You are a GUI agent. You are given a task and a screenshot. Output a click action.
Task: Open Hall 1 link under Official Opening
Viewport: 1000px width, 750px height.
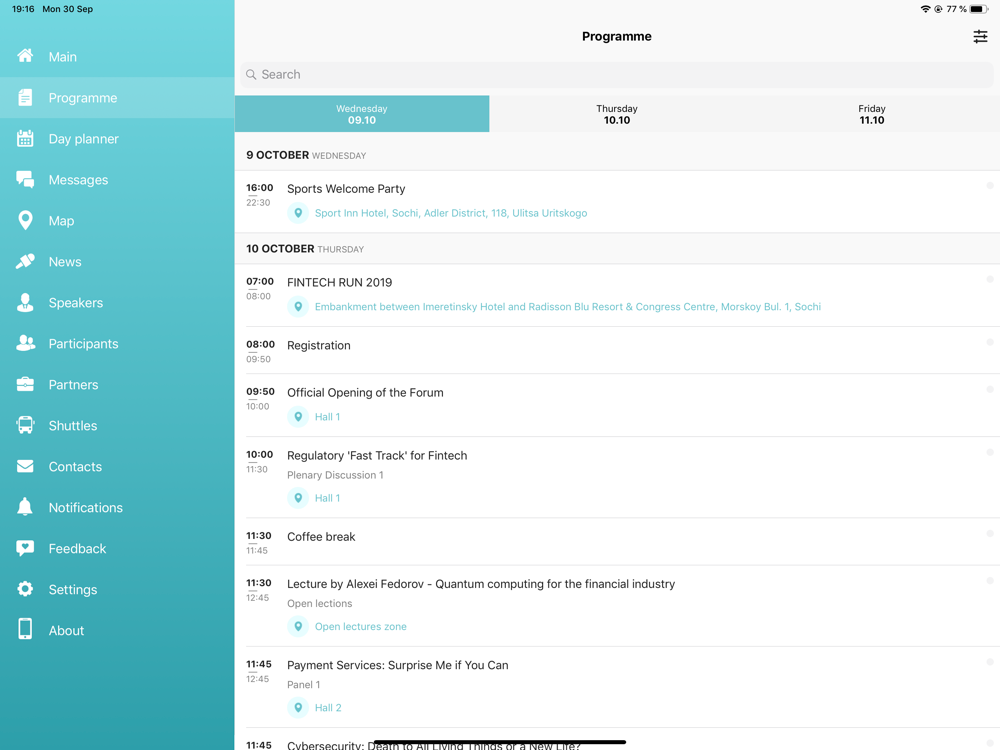click(327, 417)
